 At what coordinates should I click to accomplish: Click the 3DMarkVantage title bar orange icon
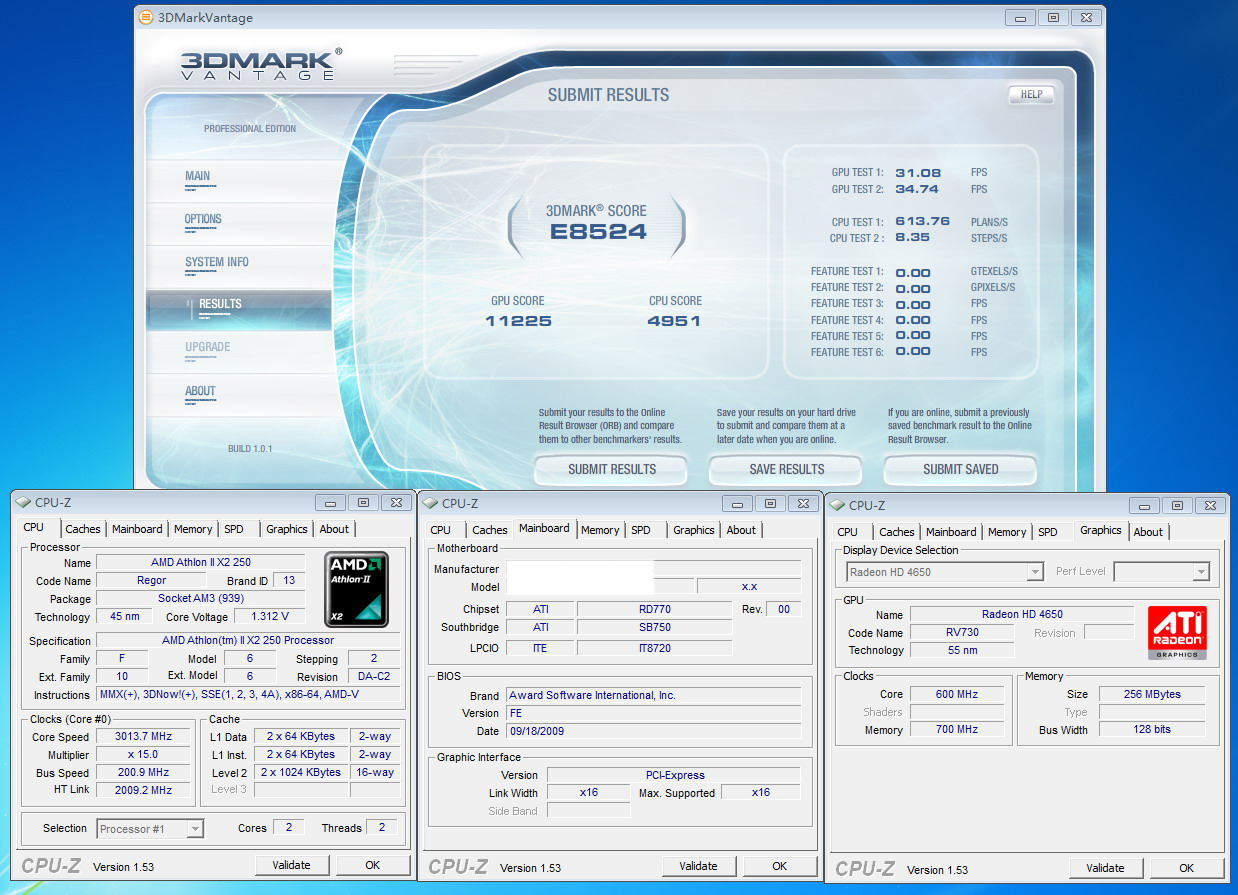[x=146, y=17]
